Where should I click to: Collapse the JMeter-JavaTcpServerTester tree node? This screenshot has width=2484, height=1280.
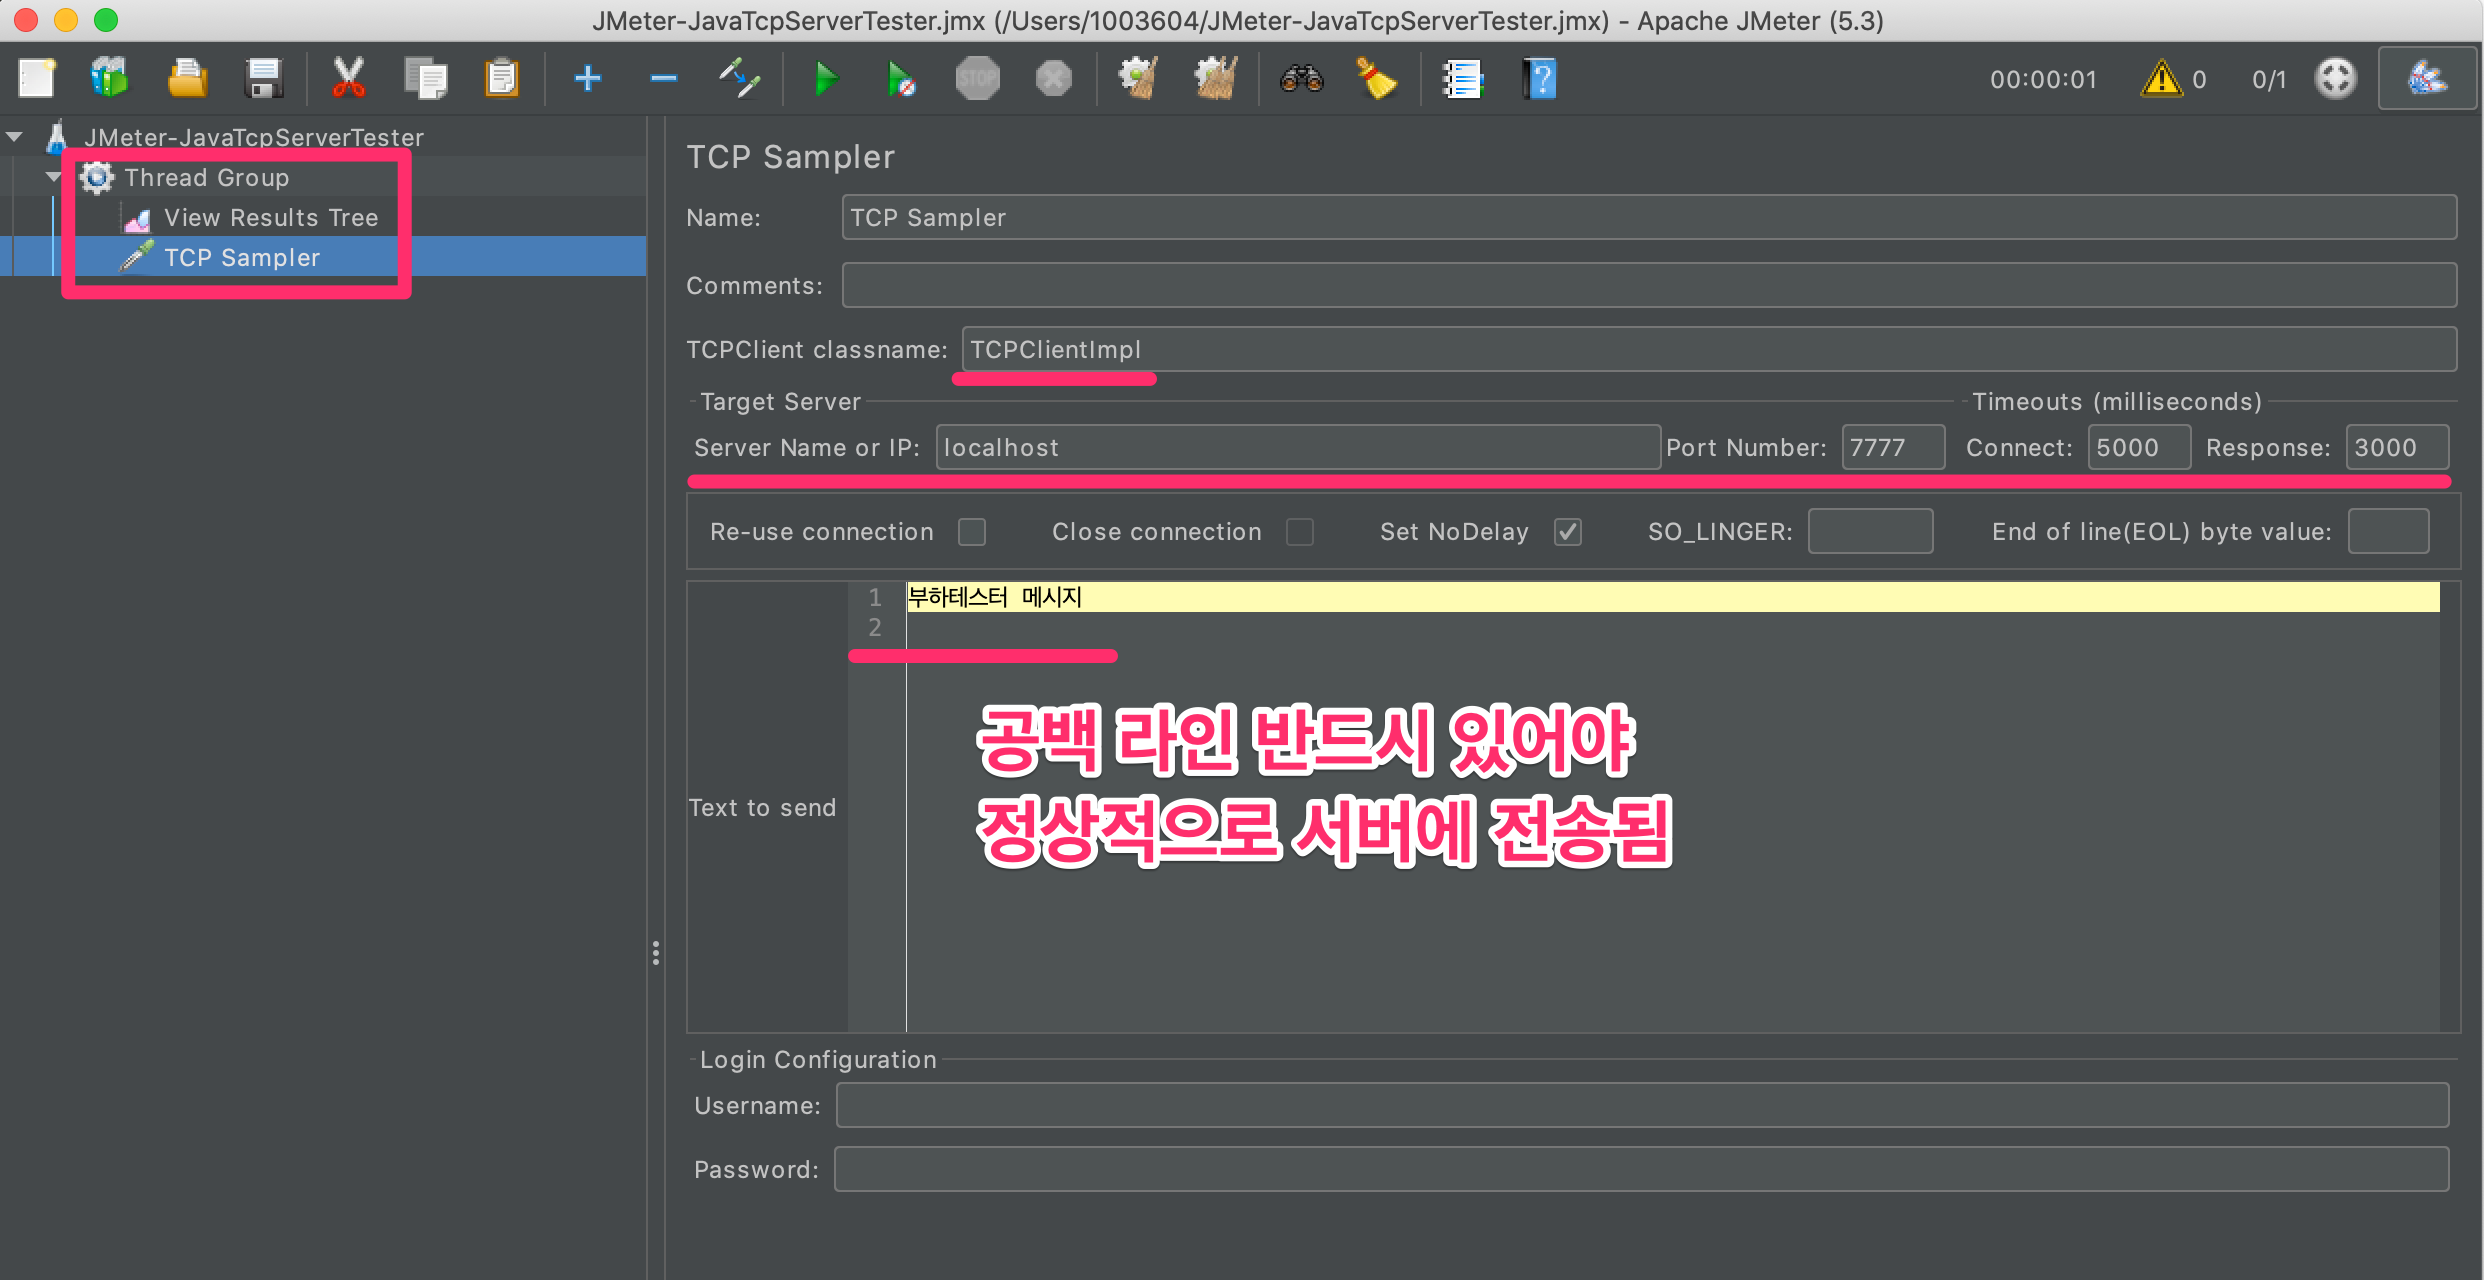[x=15, y=137]
